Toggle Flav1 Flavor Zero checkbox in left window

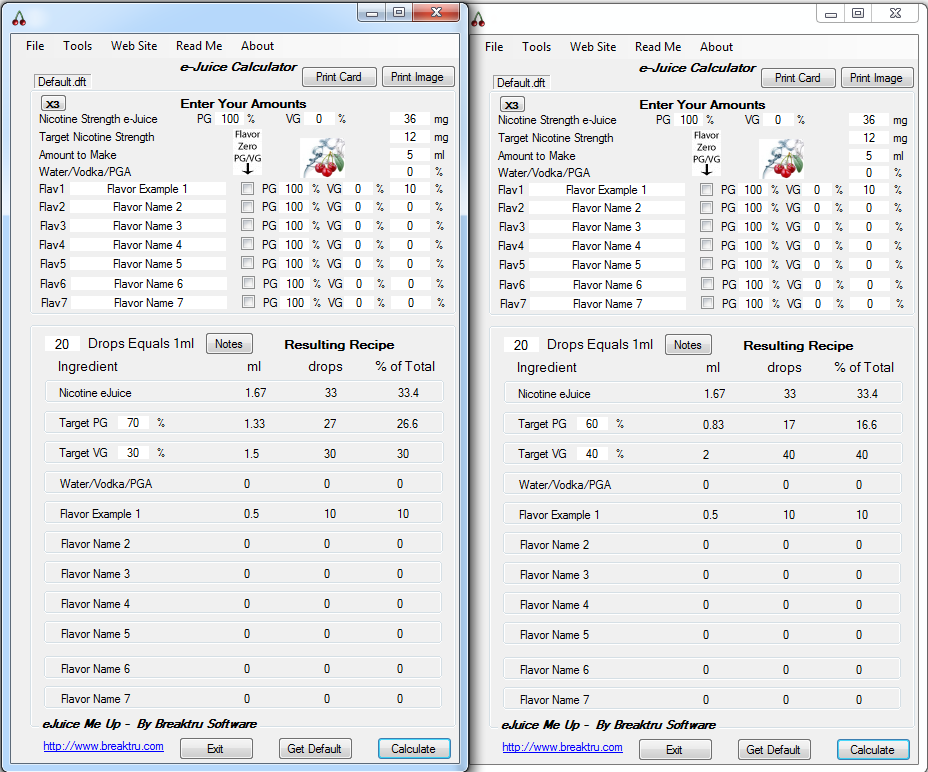(247, 189)
